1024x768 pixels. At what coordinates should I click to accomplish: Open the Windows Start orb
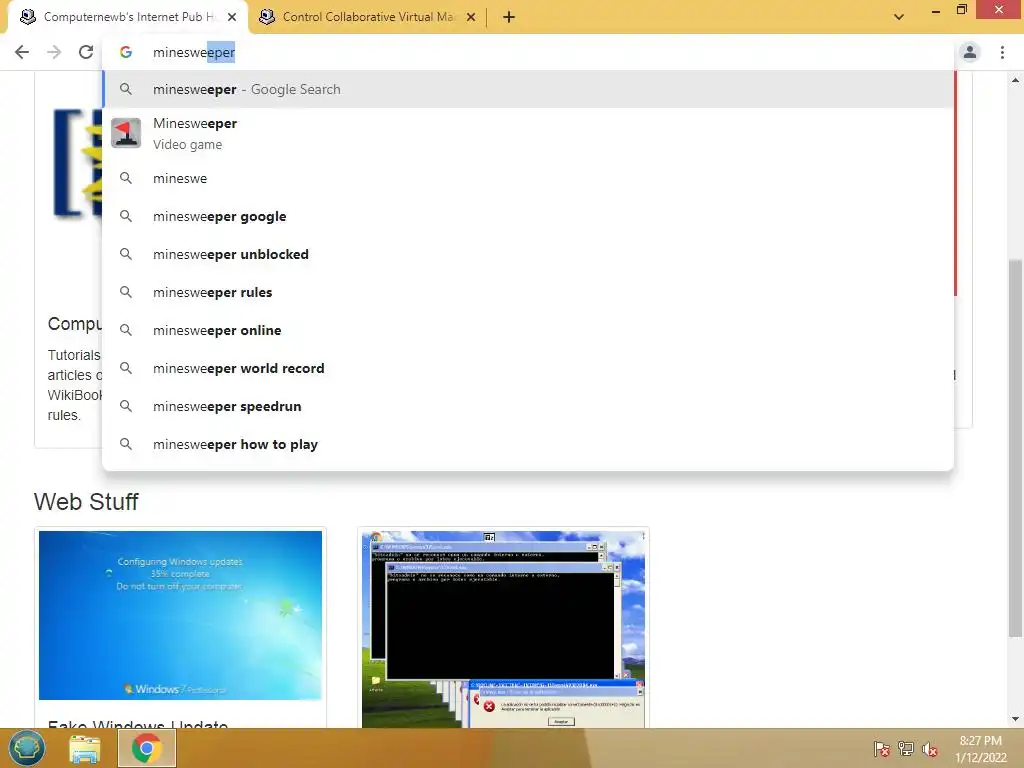point(27,748)
